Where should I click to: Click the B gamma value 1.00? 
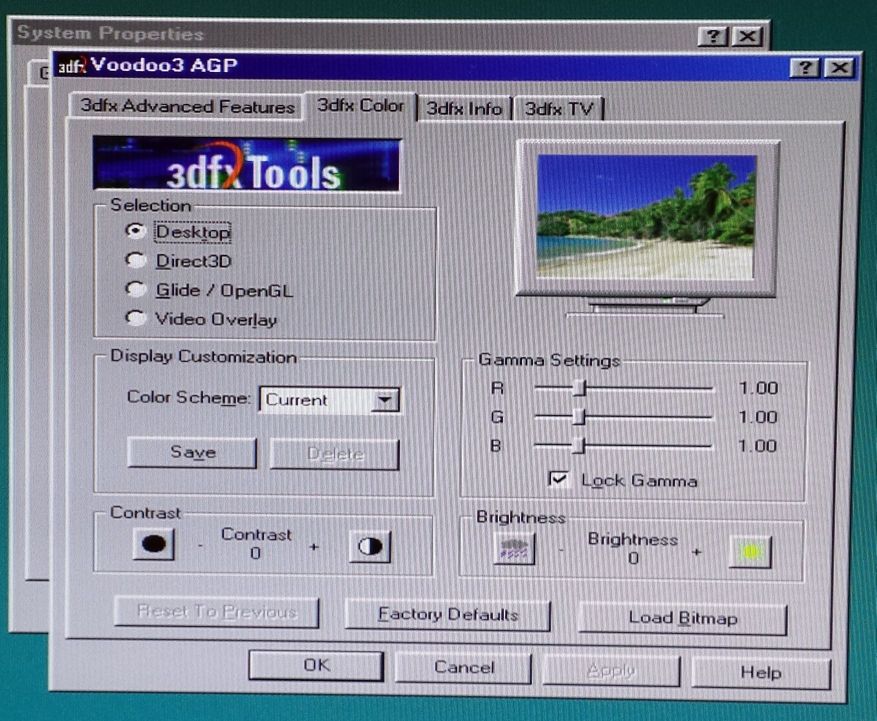point(758,446)
